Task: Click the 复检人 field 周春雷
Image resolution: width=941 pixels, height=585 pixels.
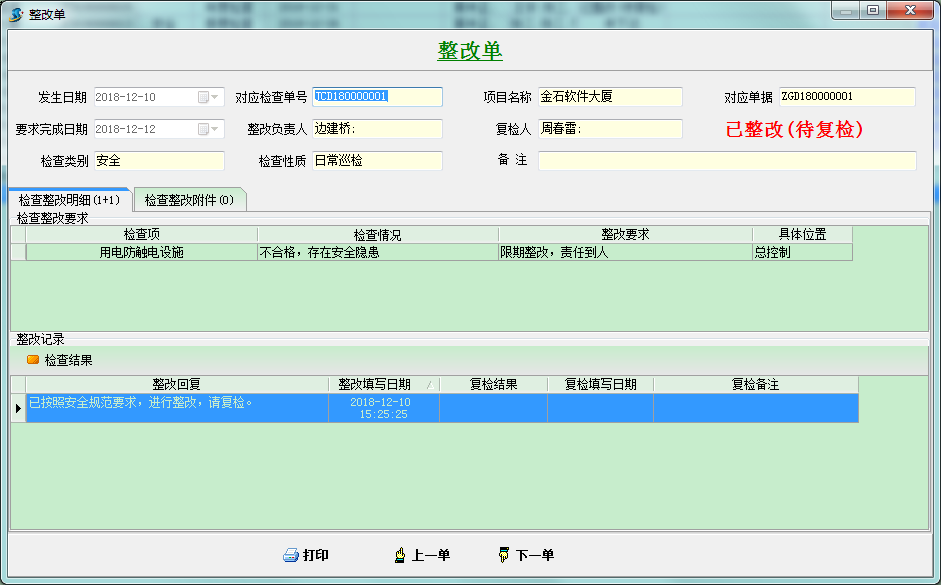Action: click(610, 128)
